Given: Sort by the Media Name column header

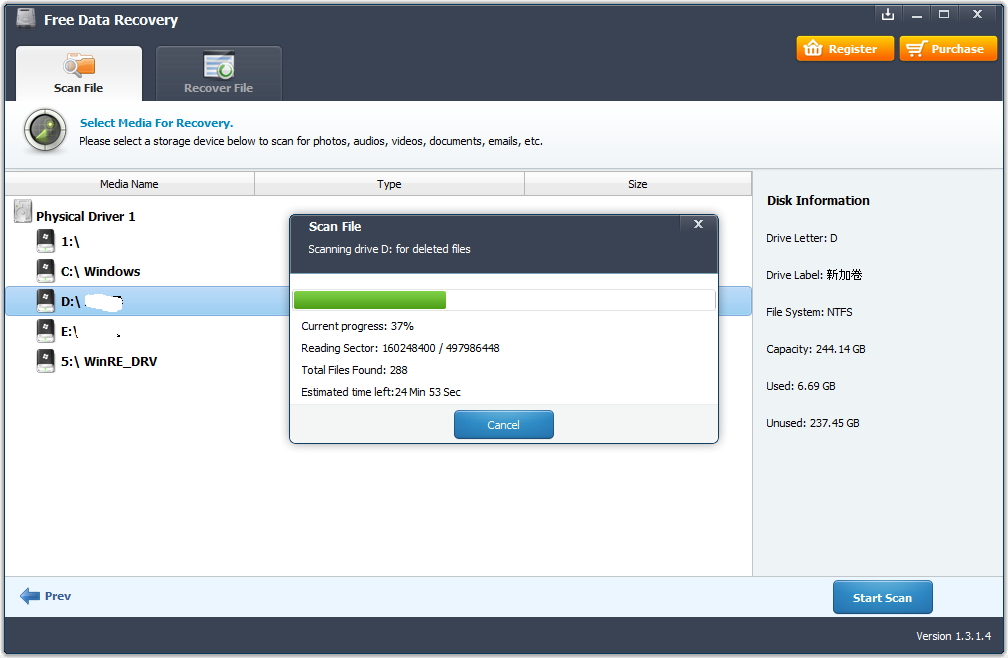Looking at the screenshot, I should tap(129, 184).
